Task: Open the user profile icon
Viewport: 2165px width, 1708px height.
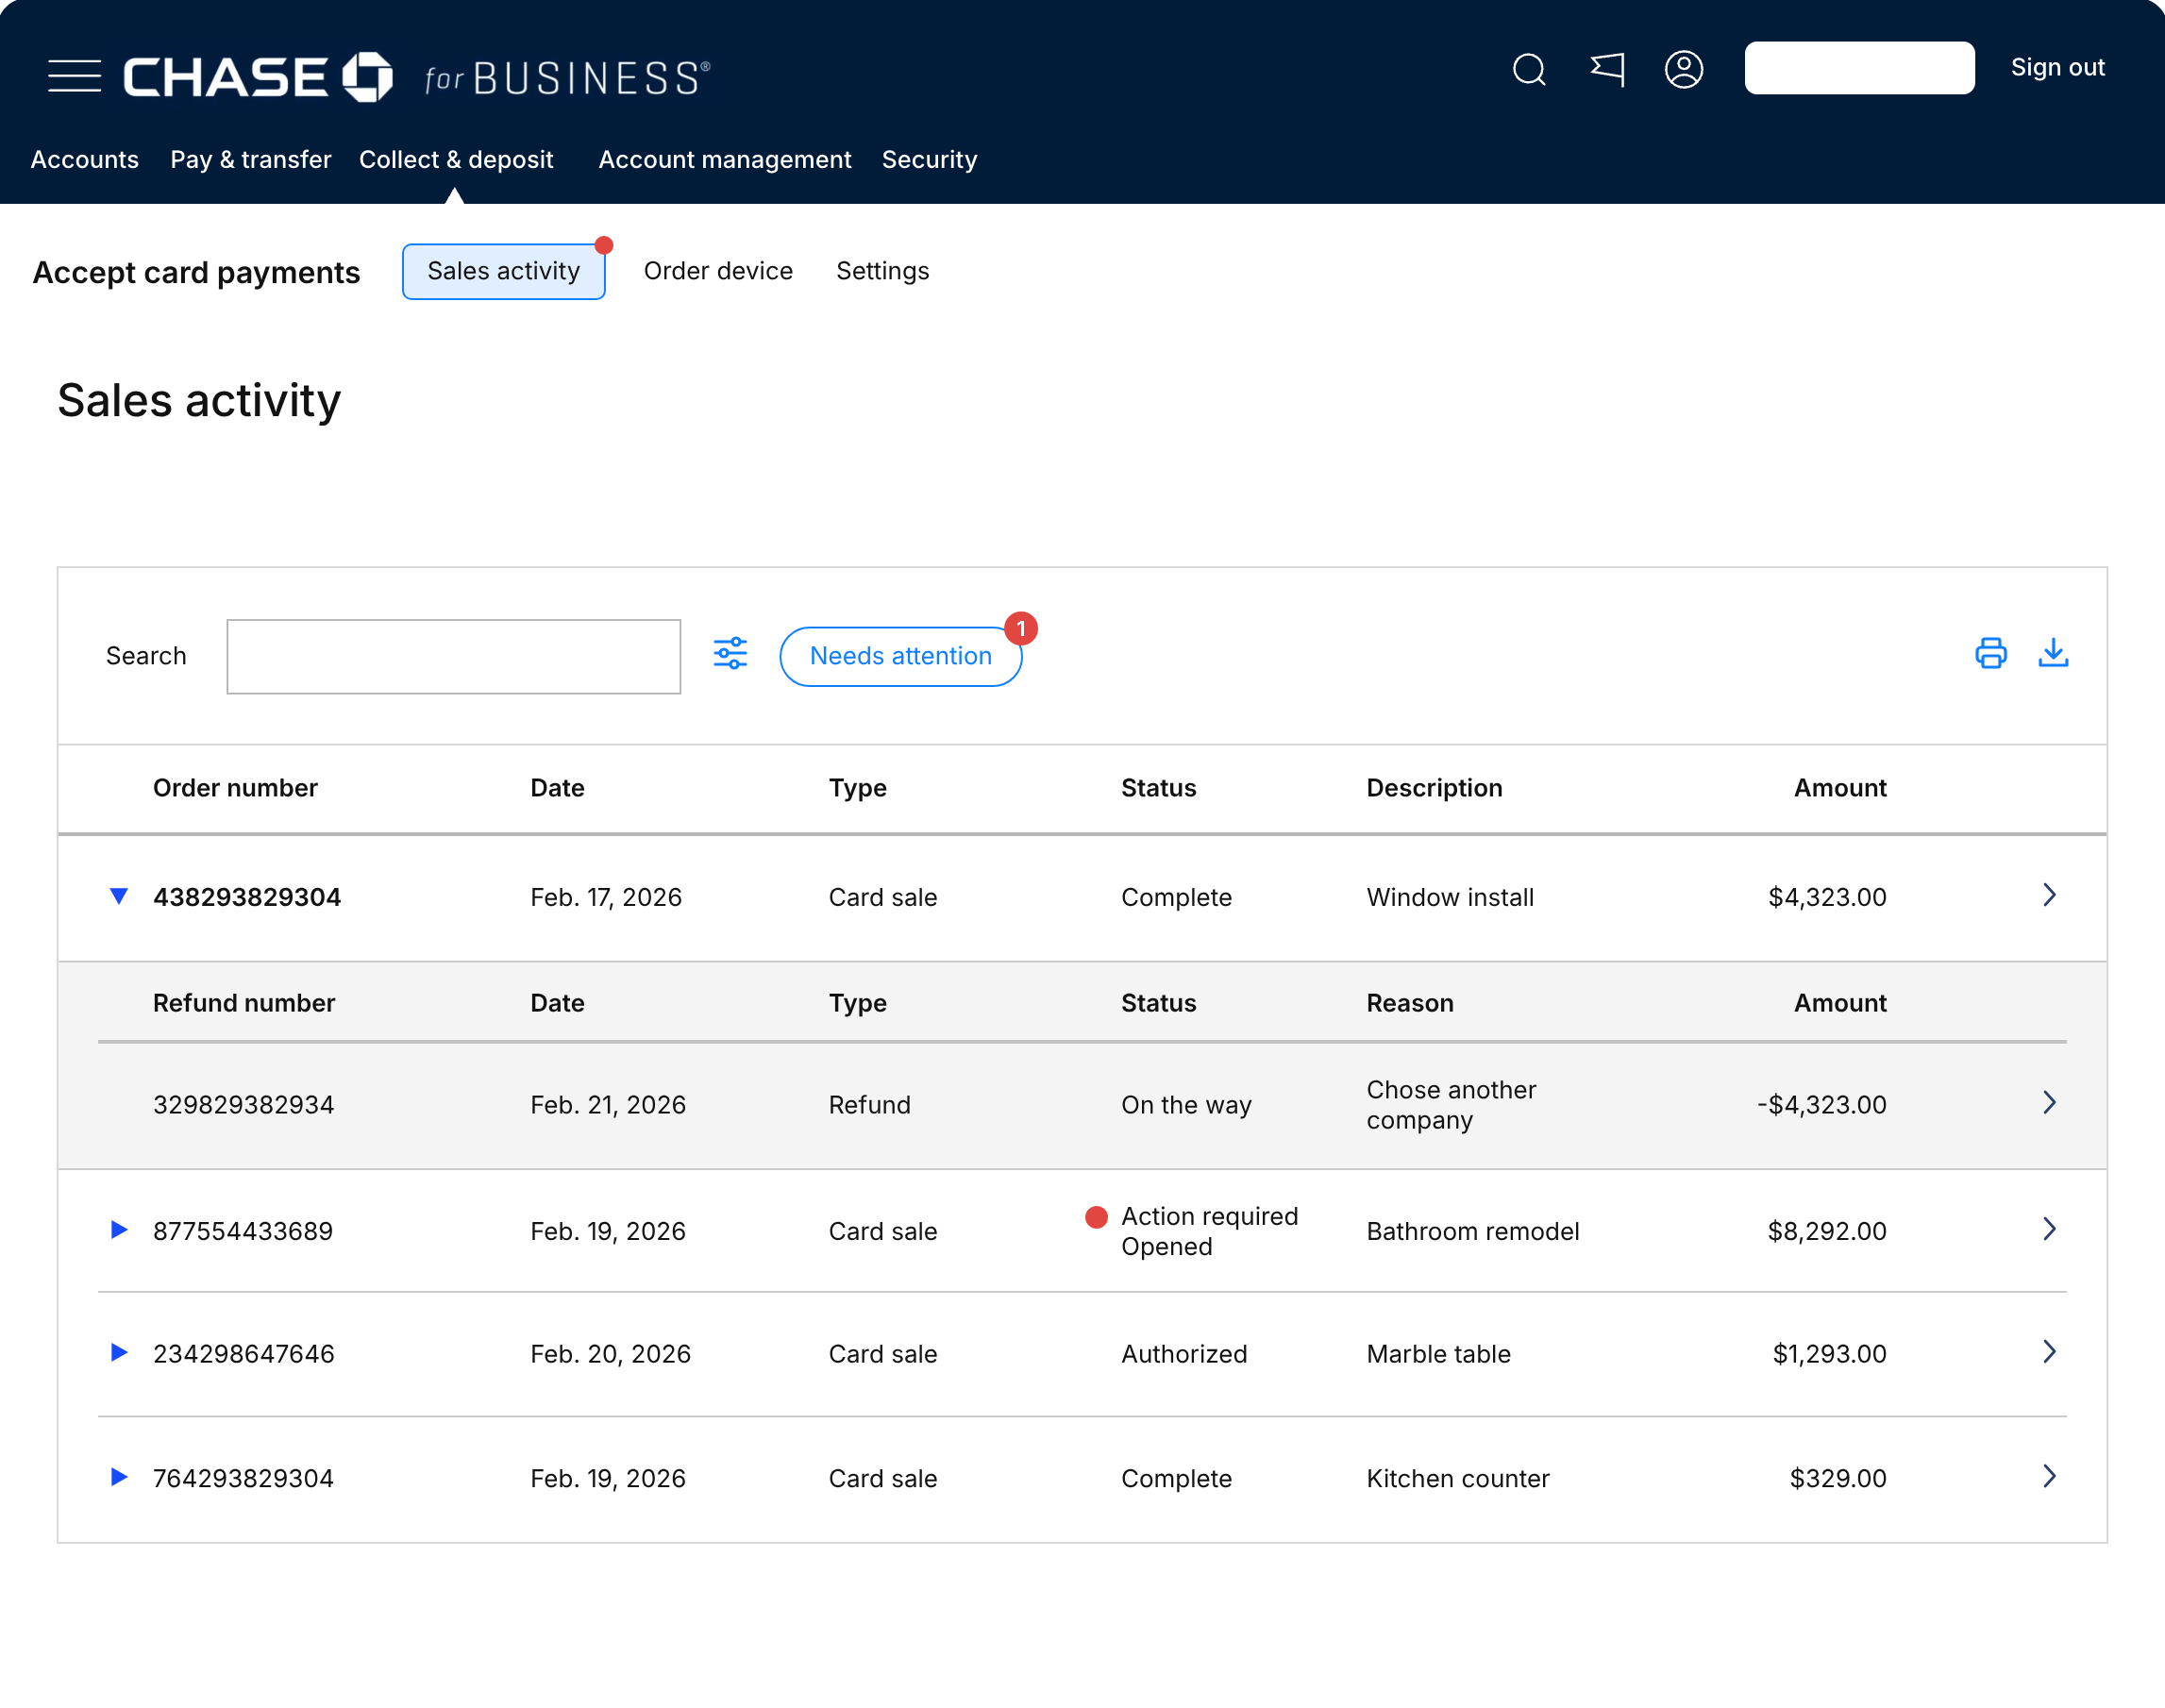Action: point(1684,69)
